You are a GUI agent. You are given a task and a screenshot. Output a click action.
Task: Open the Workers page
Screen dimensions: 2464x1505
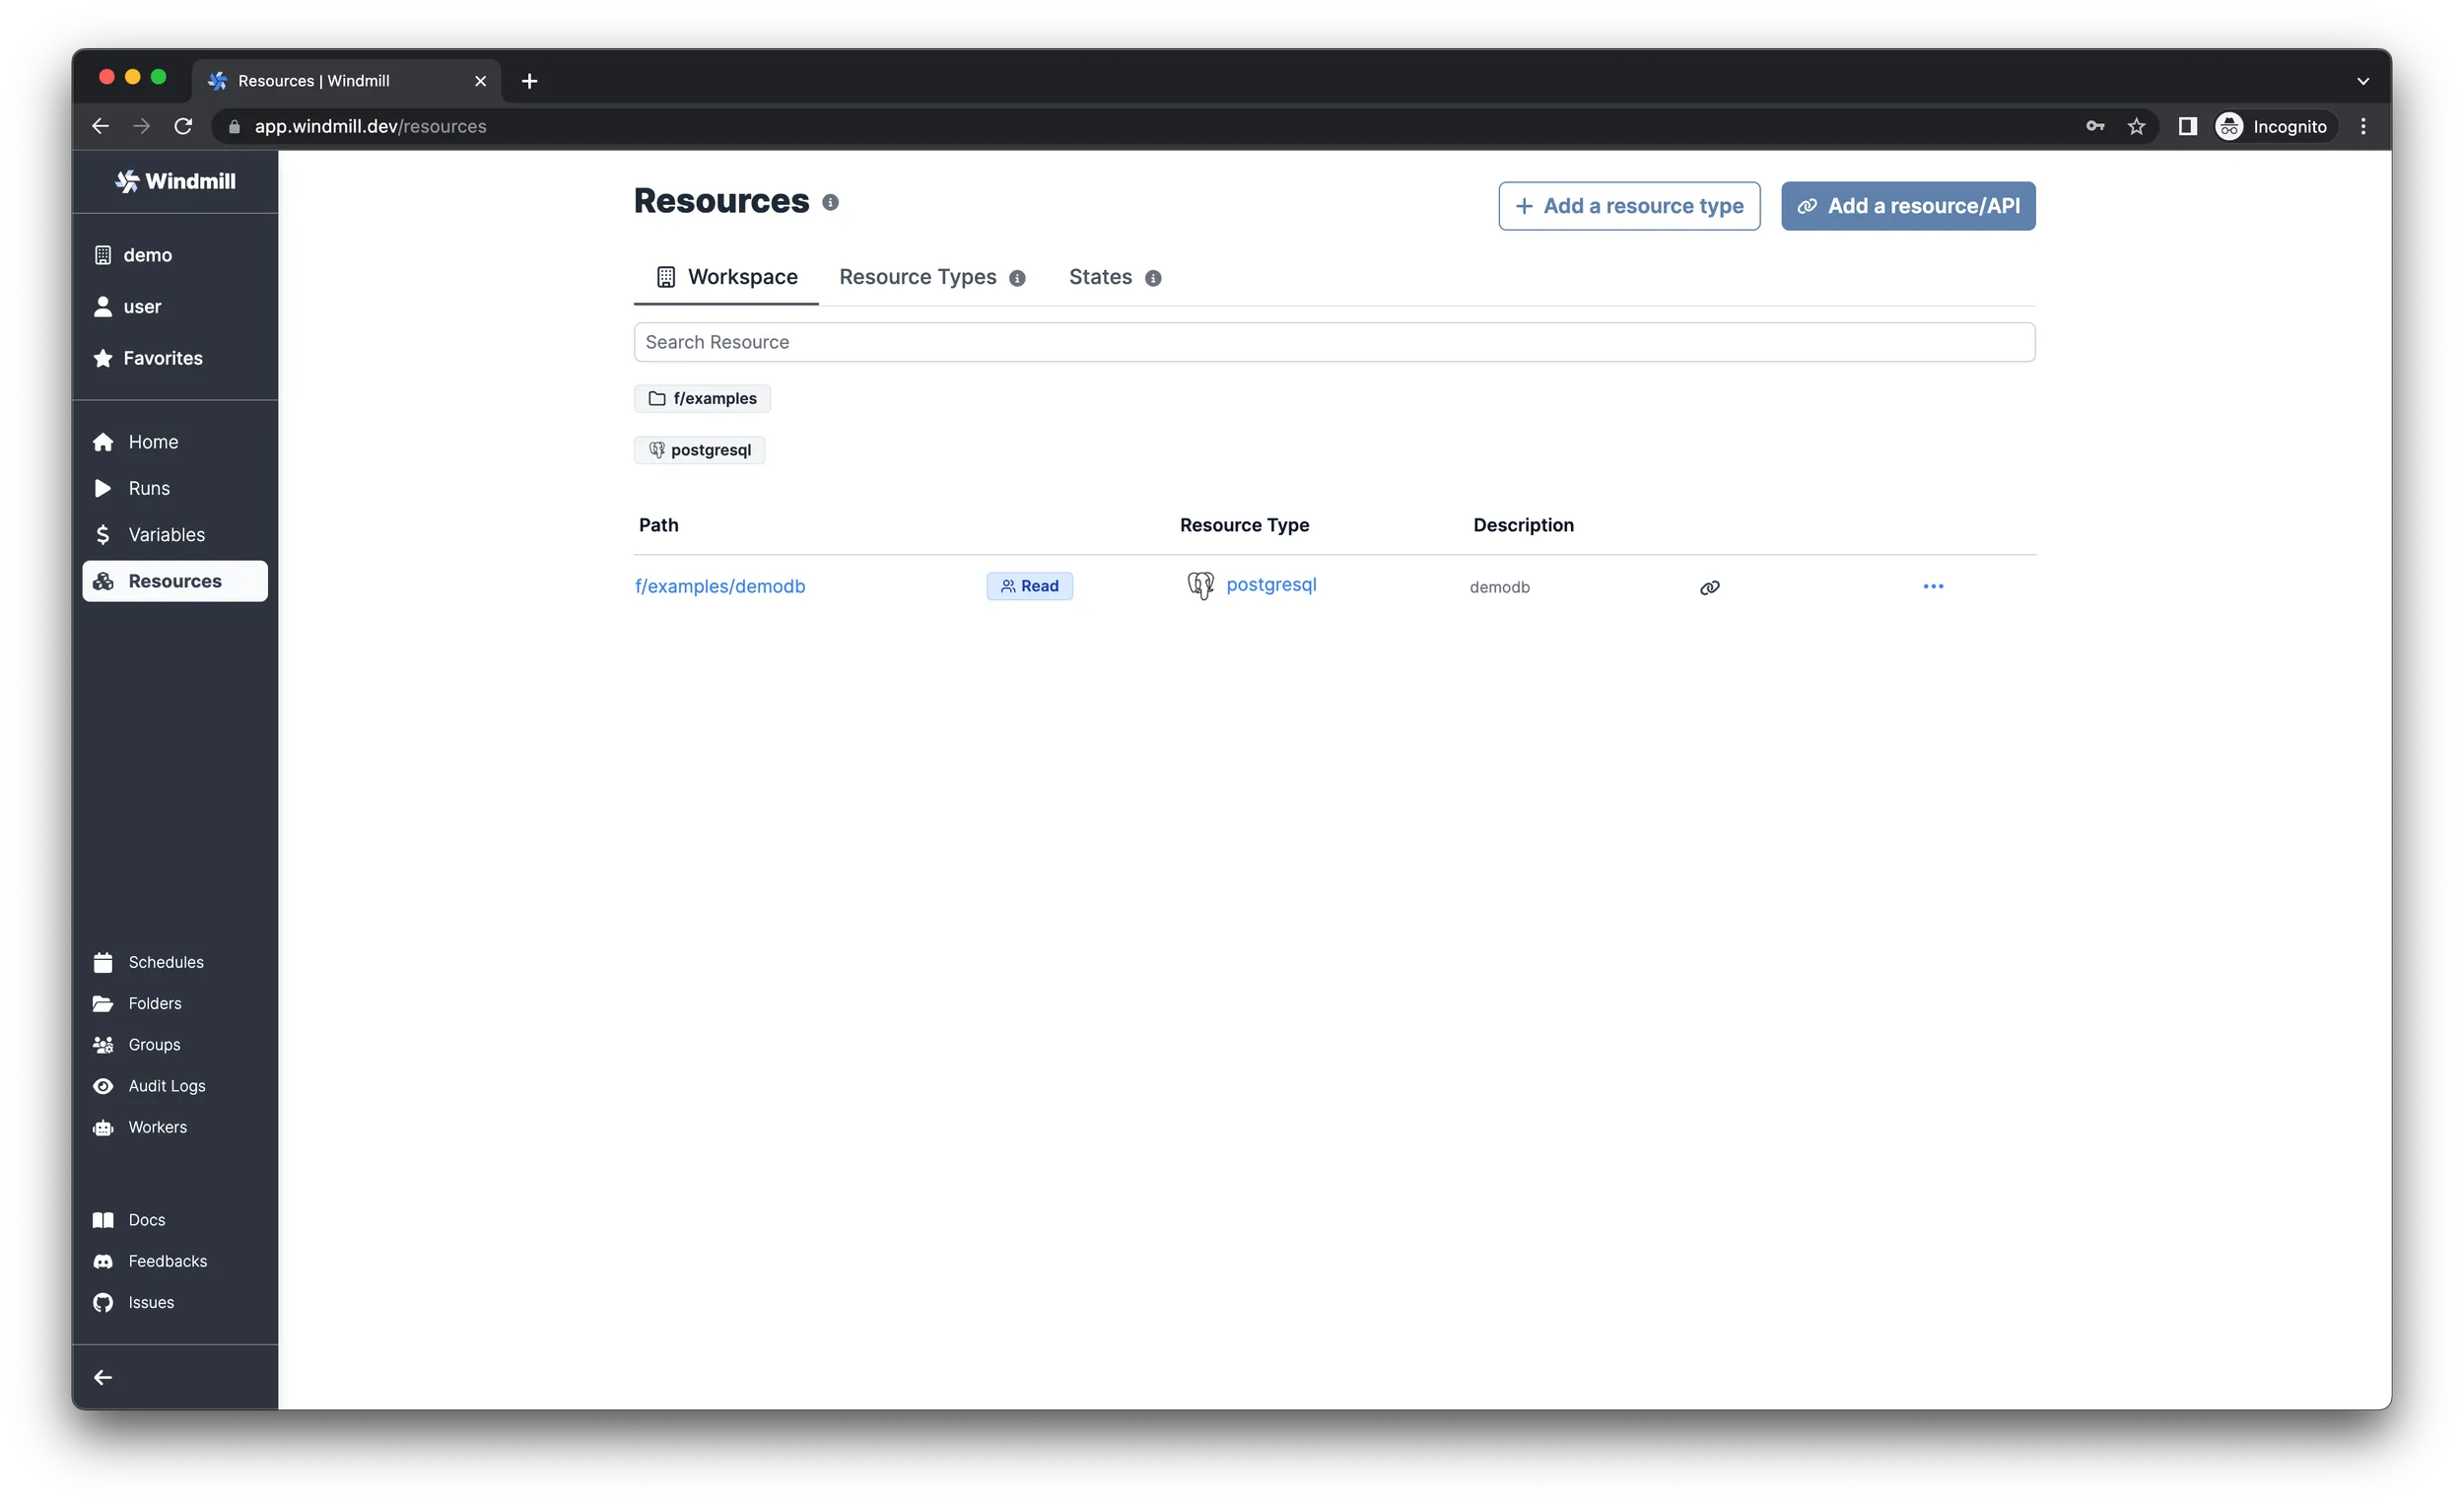tap(157, 1126)
